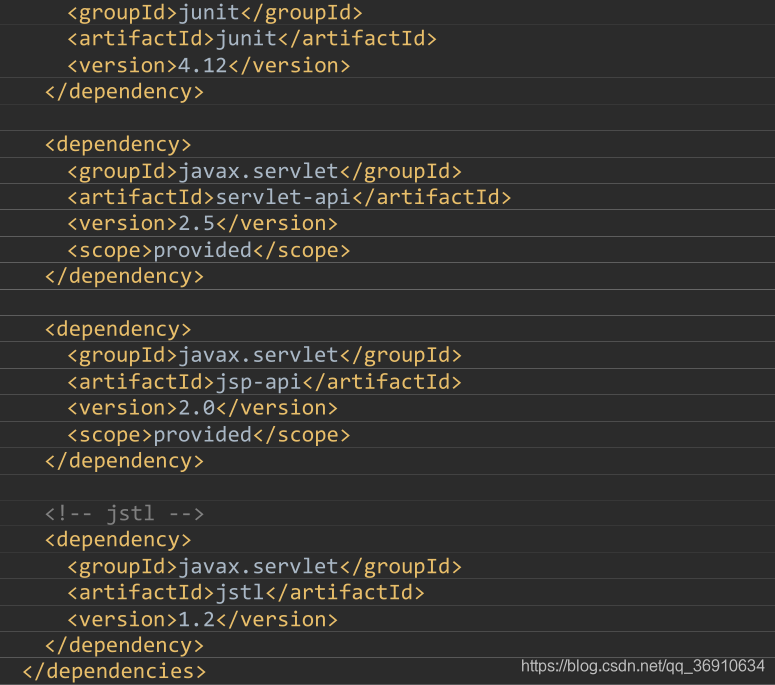The image size is (775, 685).
Task: Click opening dependency tag of servlet-api block
Action: pyautogui.click(x=118, y=145)
